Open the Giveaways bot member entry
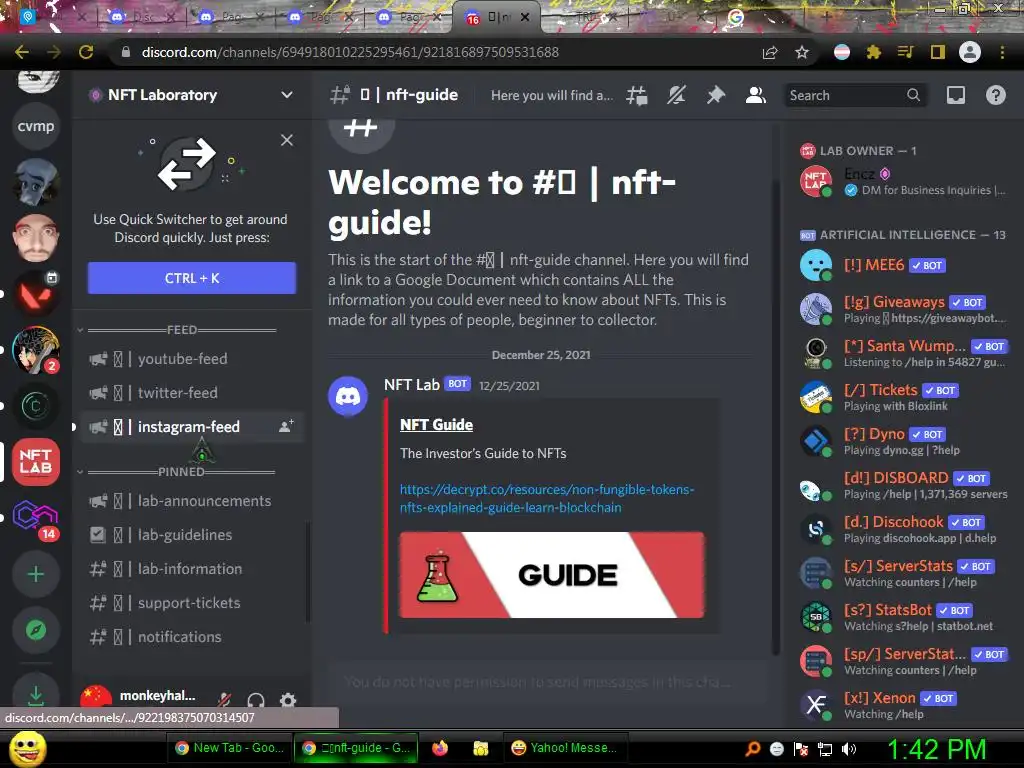1024x768 pixels. tap(903, 309)
